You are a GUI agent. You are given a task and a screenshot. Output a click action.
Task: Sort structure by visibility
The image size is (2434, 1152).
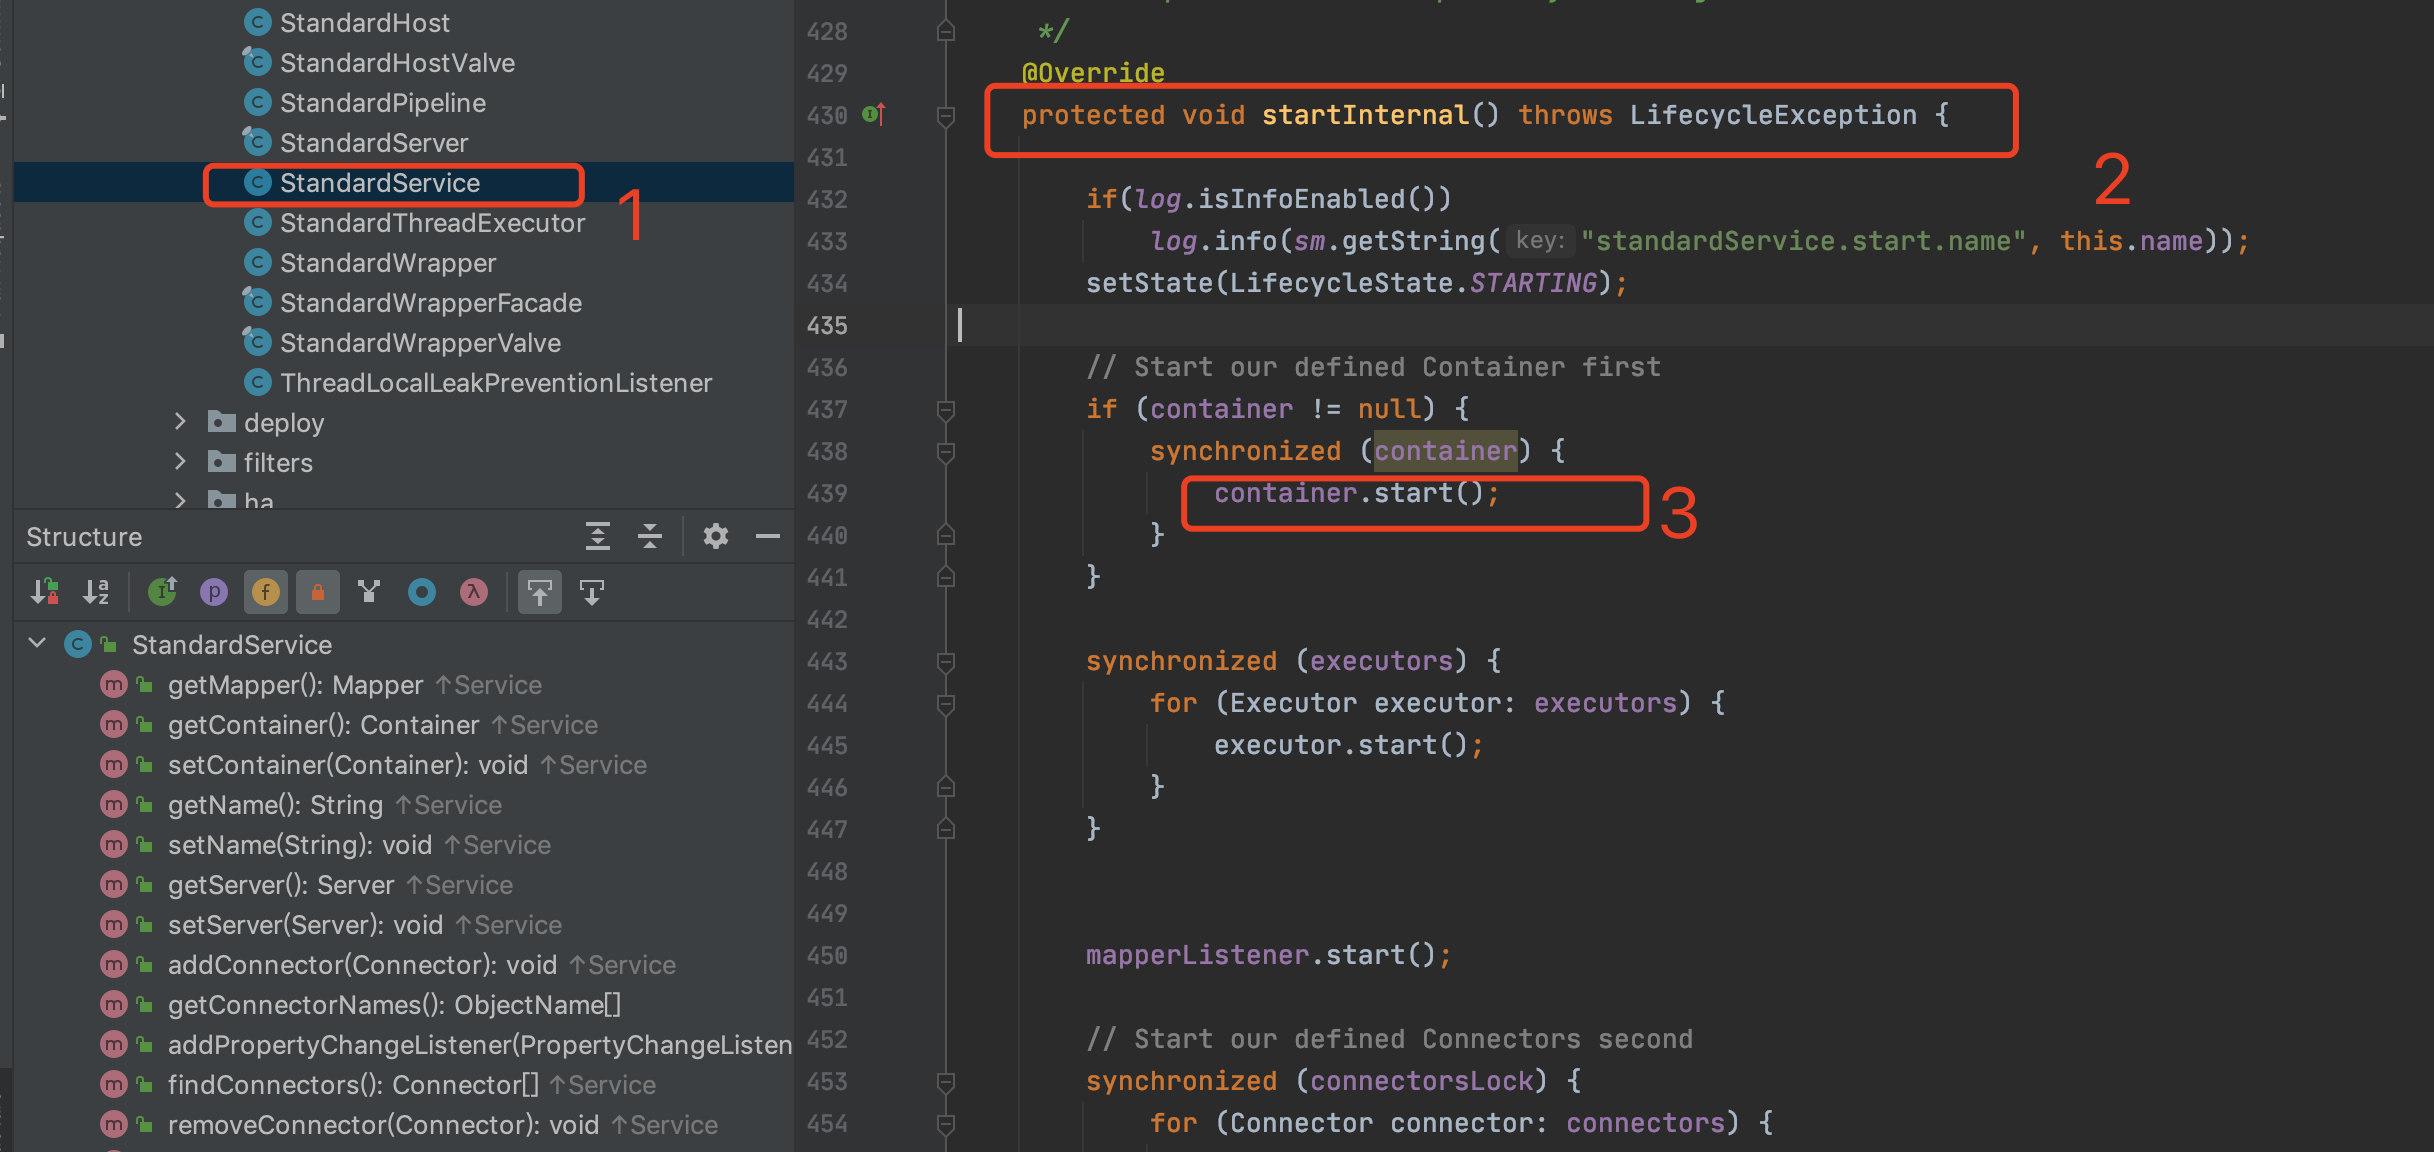pyautogui.click(x=44, y=592)
